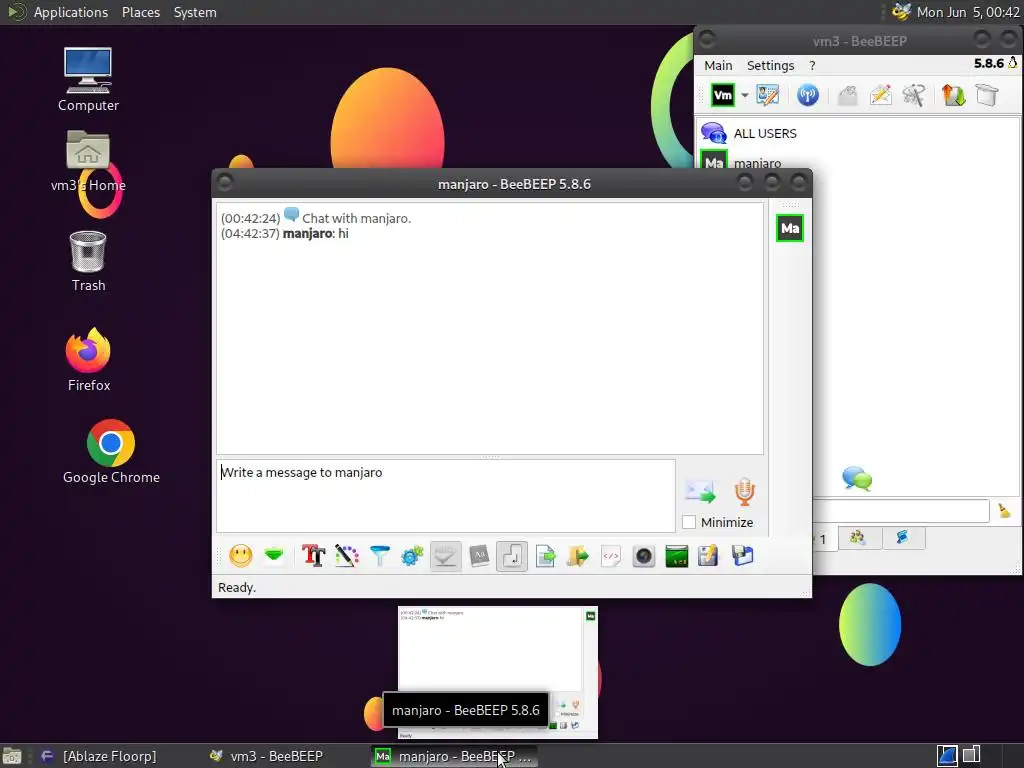The height and width of the screenshot is (768, 1024).
Task: Select ALL USERS in the user list
Action: coord(858,133)
